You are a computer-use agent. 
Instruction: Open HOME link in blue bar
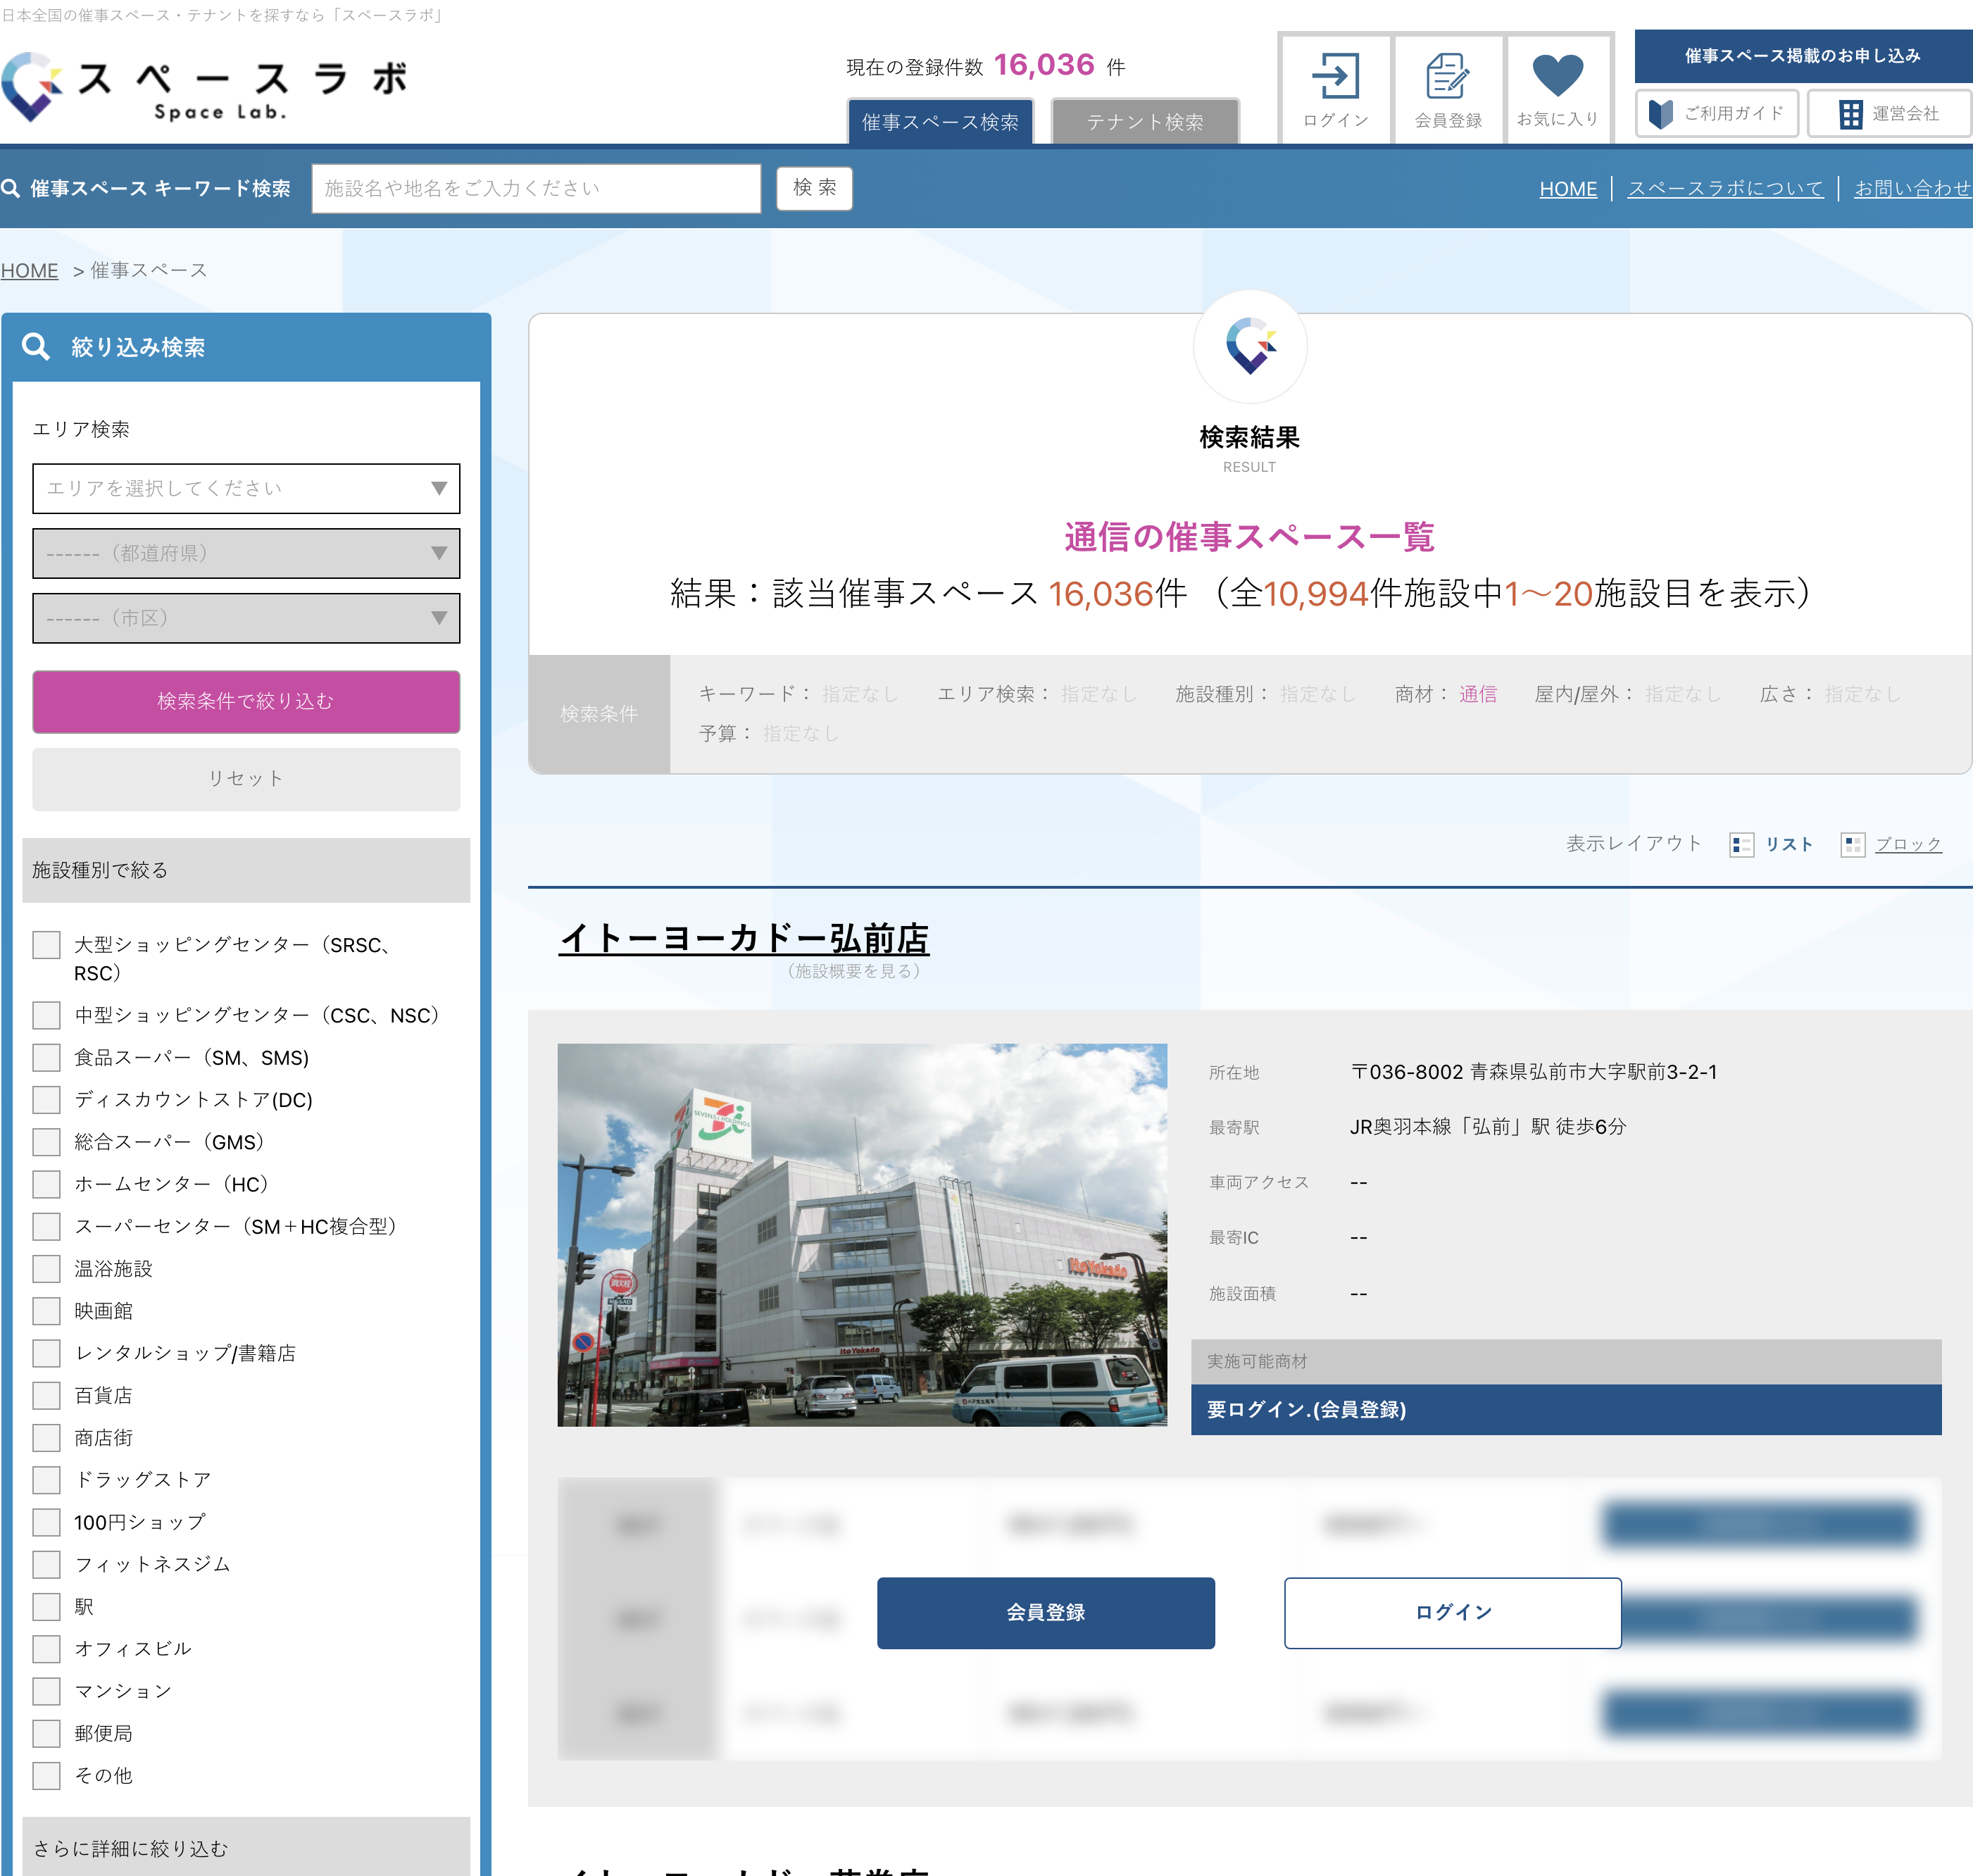pyautogui.click(x=1568, y=188)
